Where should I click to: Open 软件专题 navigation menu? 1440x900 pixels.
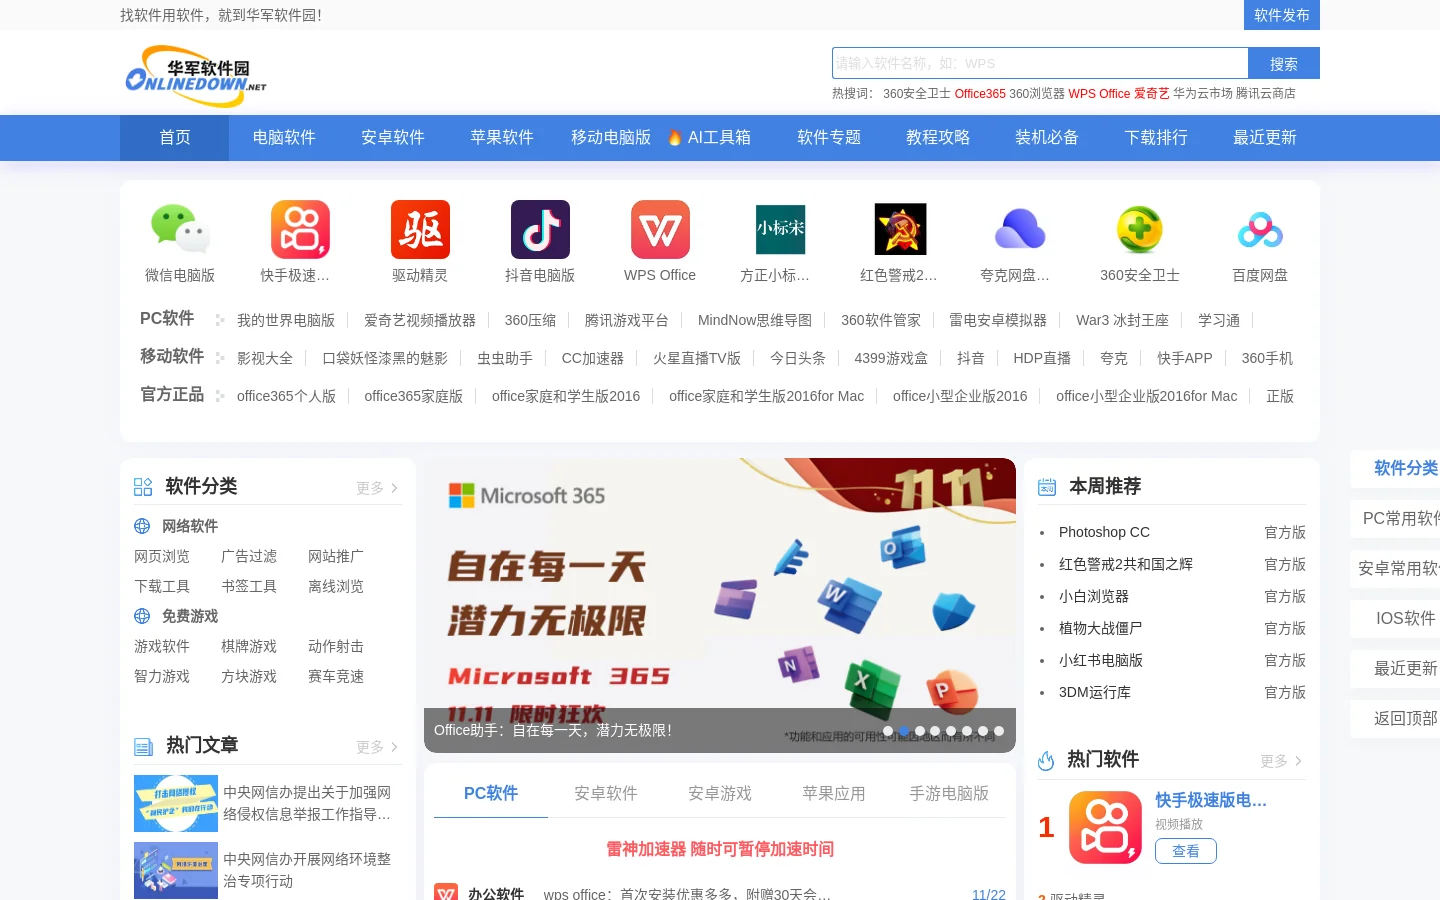point(829,138)
